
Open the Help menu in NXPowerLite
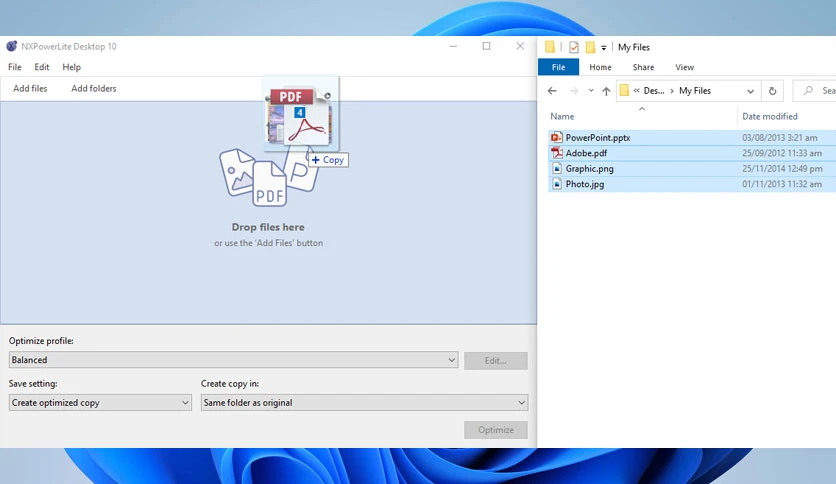click(71, 67)
